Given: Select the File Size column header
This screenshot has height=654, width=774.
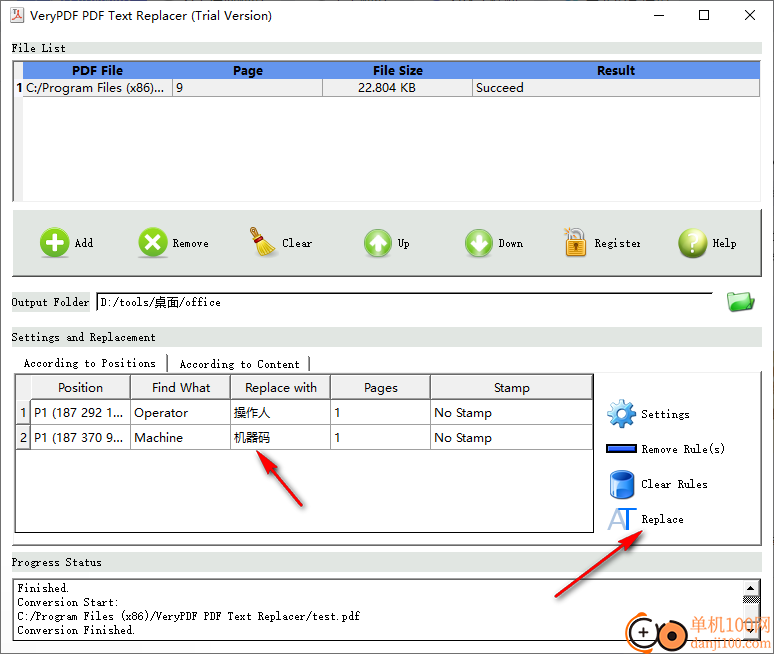Looking at the screenshot, I should [x=398, y=71].
